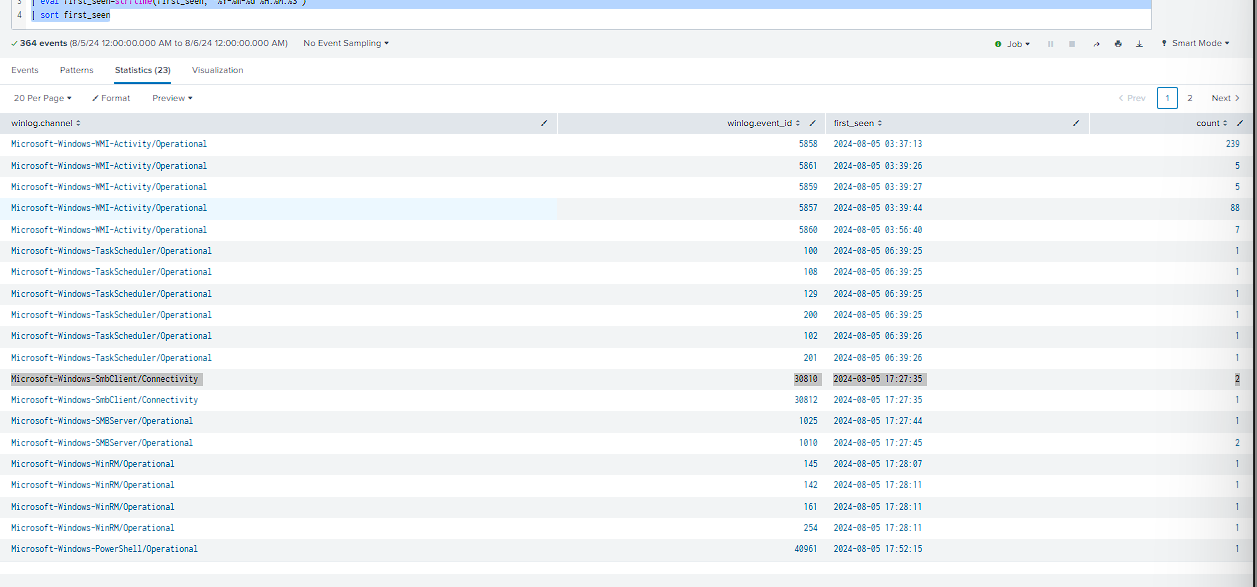Click event ID 40961 cell

806,549
